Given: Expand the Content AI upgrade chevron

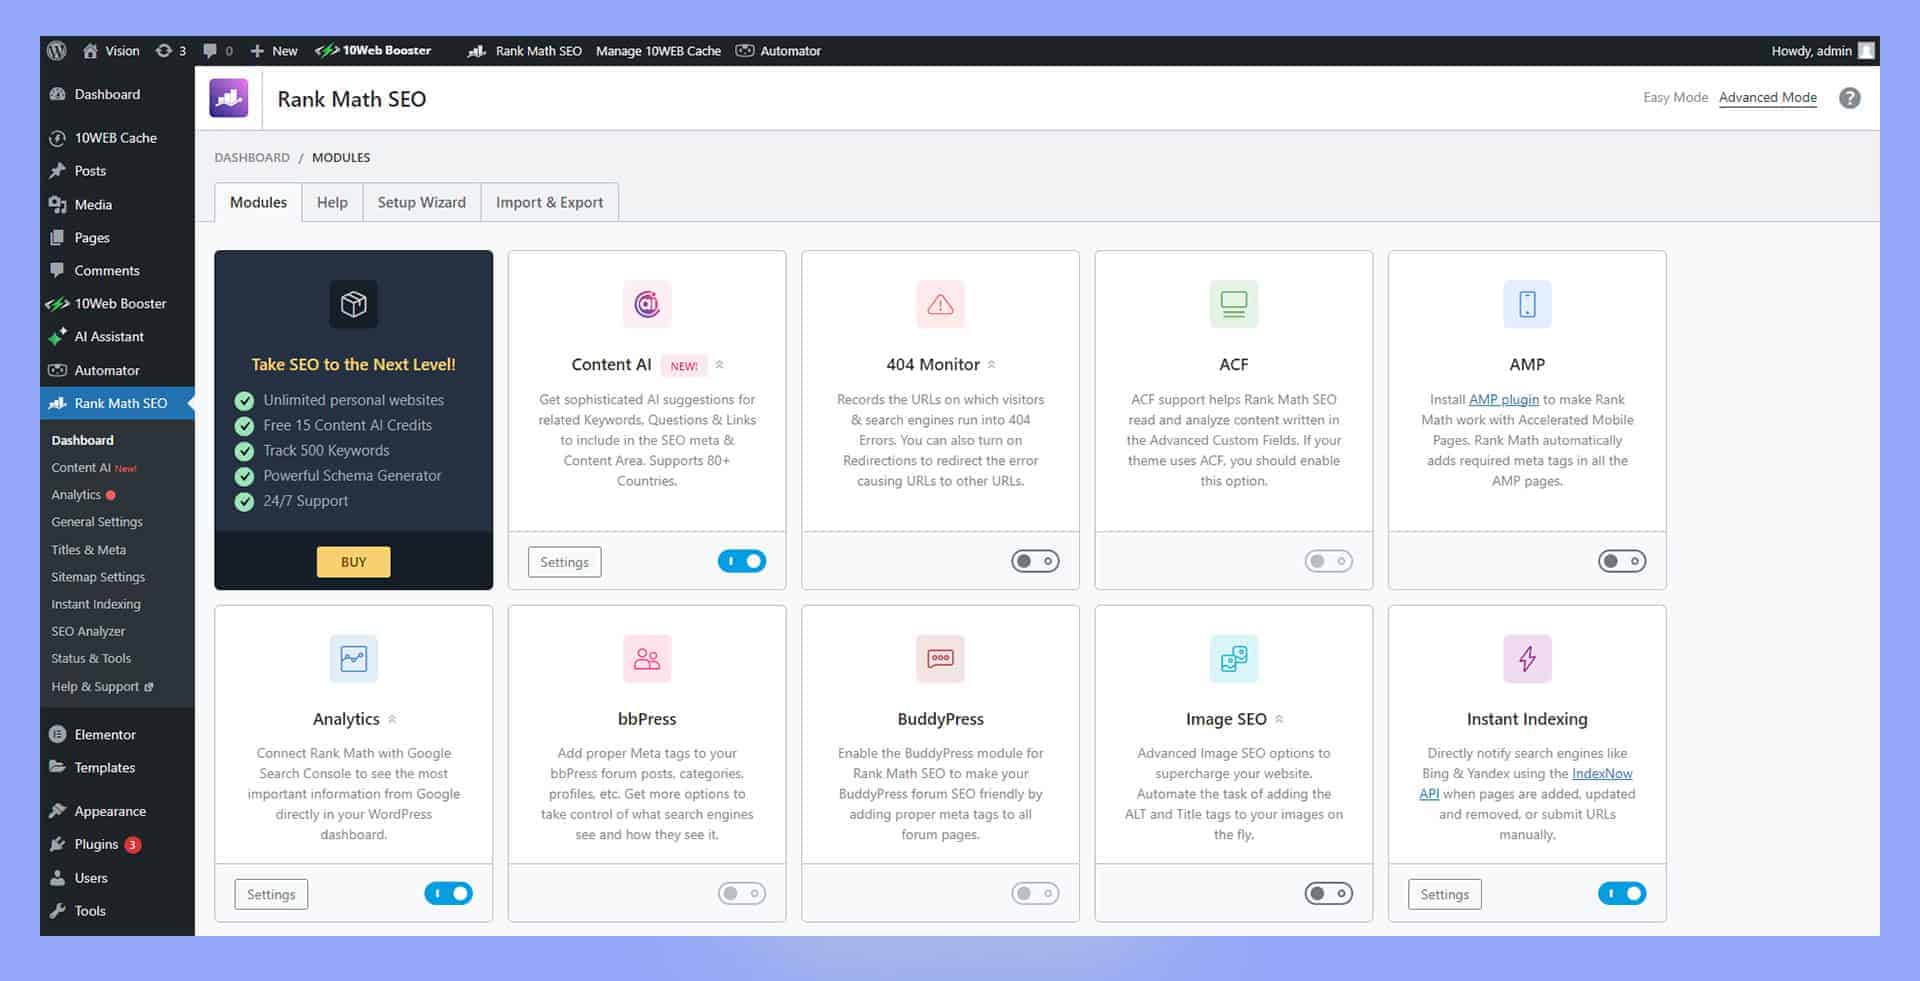Looking at the screenshot, I should click(719, 365).
